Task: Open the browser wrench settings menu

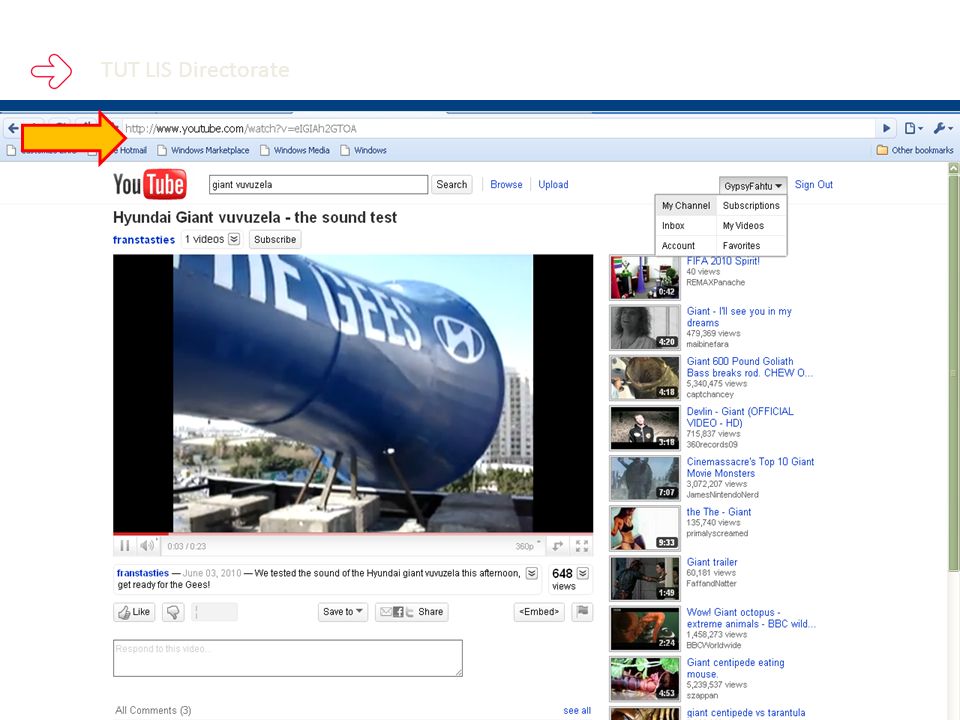Action: pos(943,128)
